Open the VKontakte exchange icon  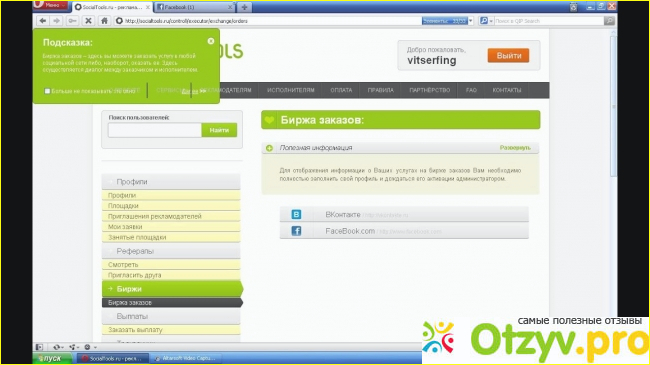(296, 214)
